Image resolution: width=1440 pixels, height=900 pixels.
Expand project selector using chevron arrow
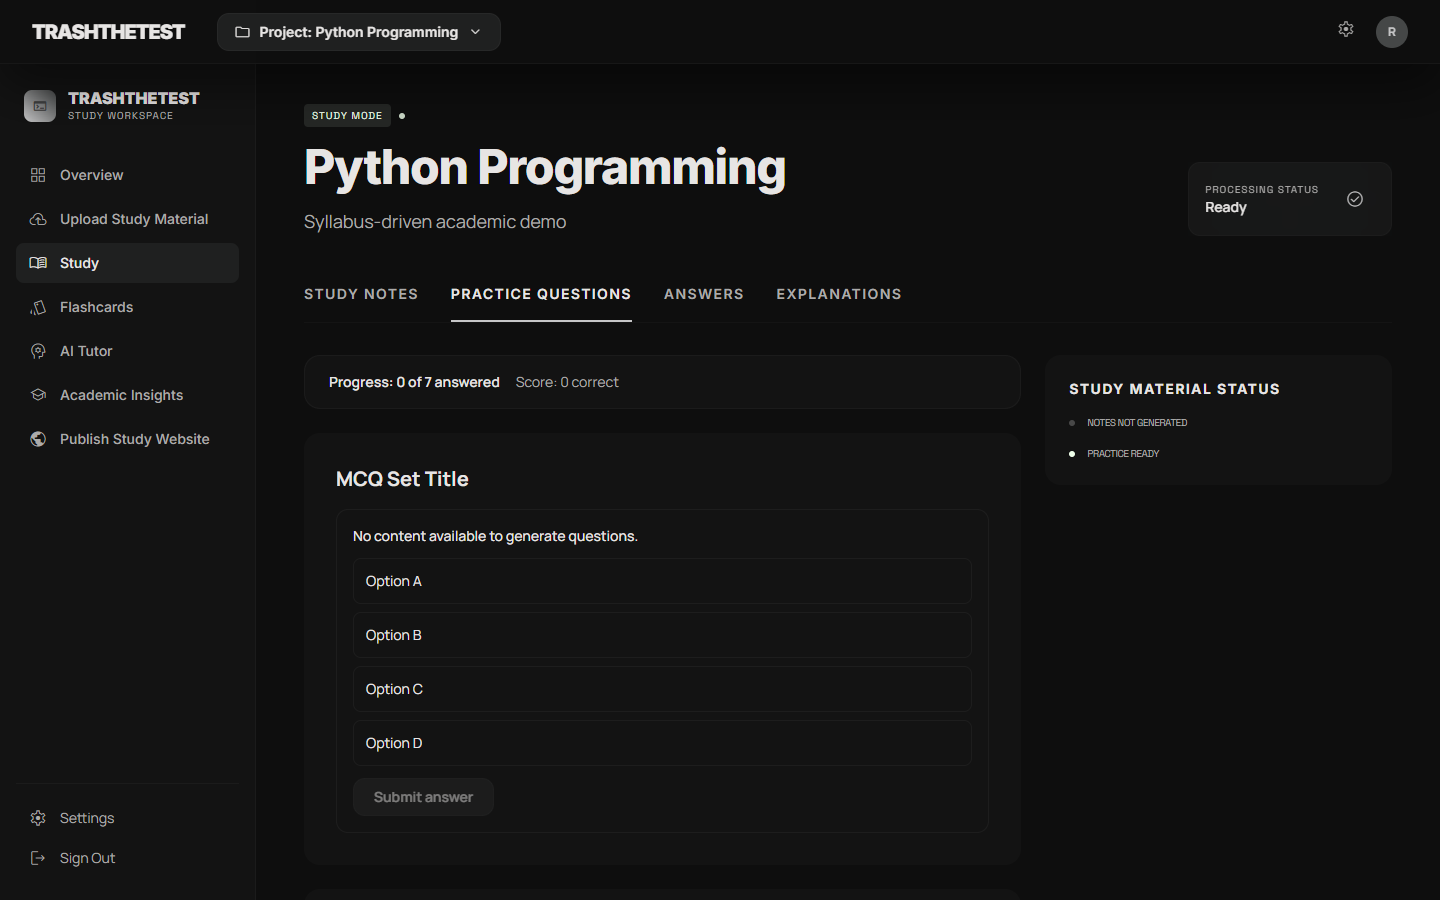(x=476, y=32)
